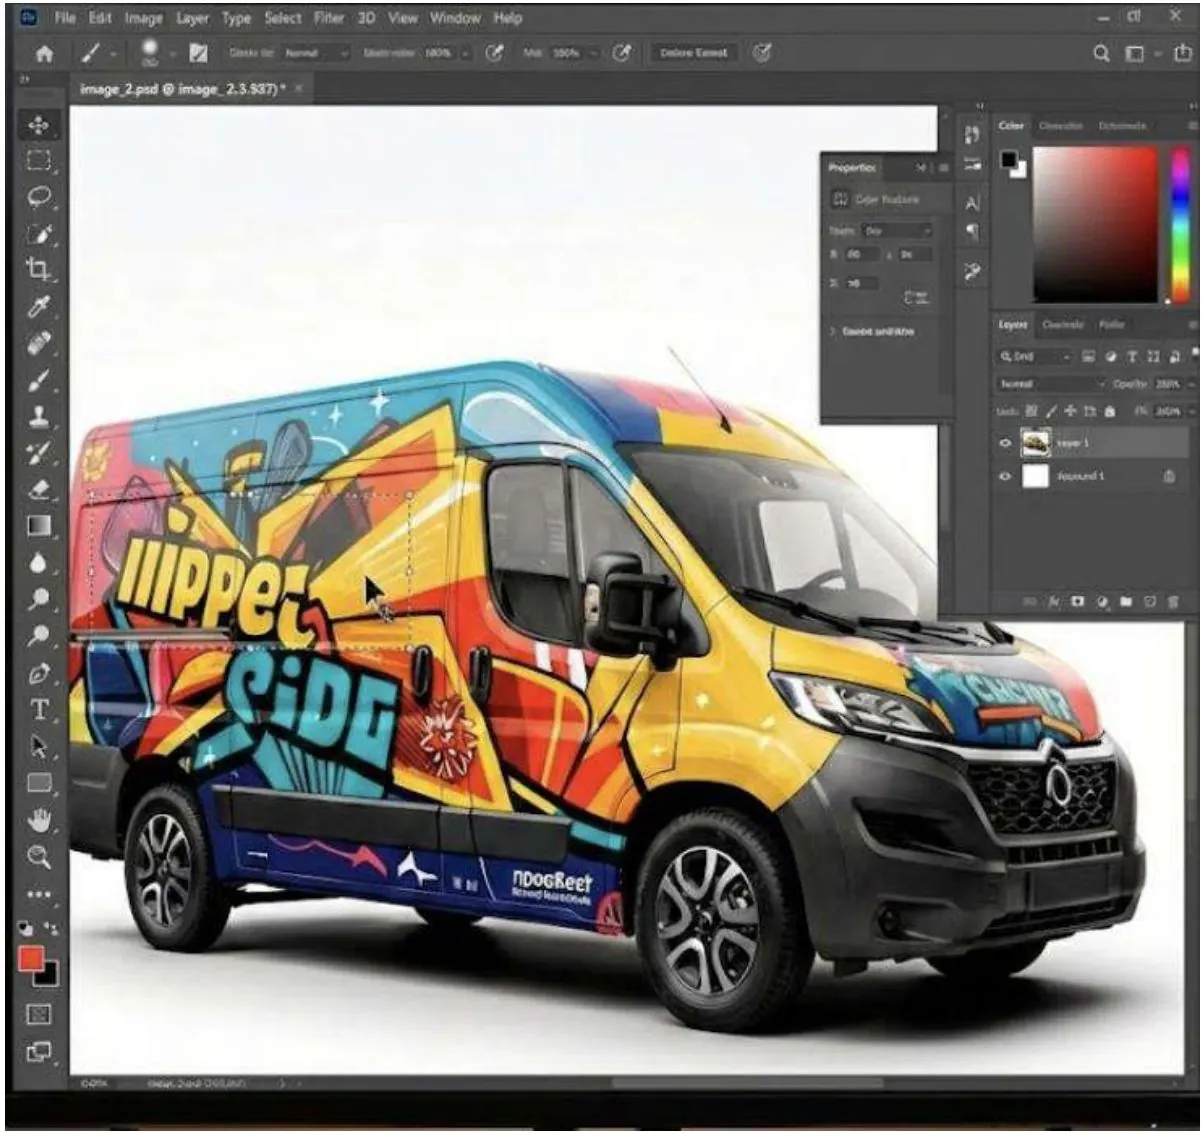Toggle lock image pixels brush icon
The image size is (1202, 1133).
click(1051, 412)
